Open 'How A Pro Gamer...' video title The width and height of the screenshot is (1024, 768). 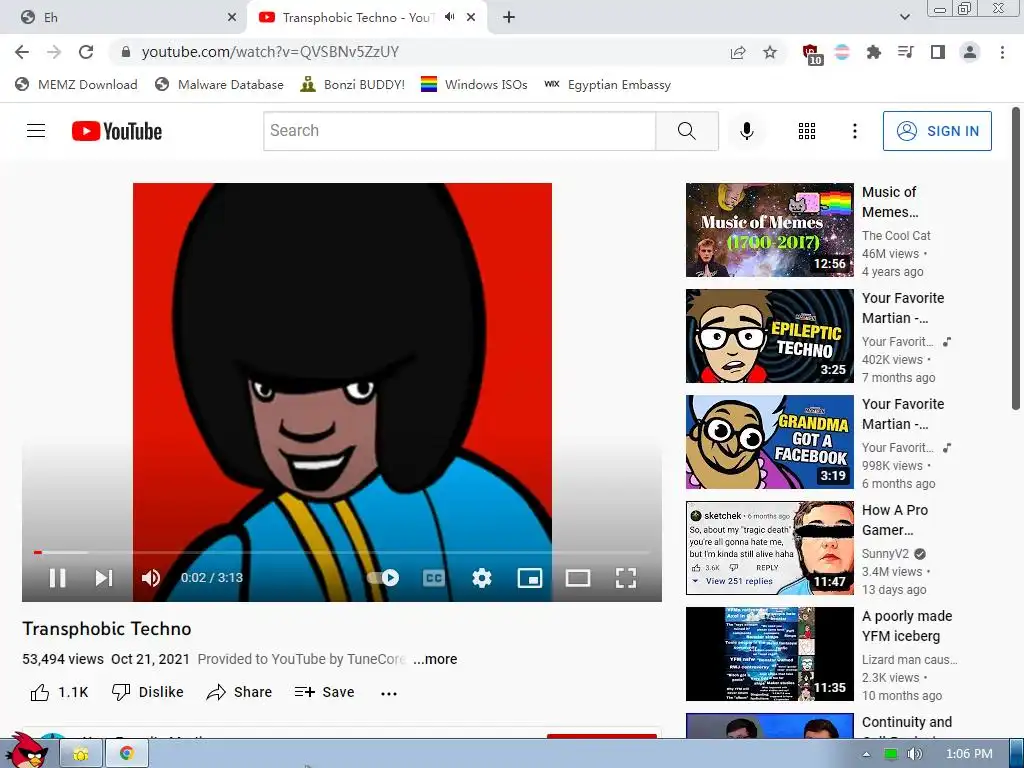click(x=895, y=520)
